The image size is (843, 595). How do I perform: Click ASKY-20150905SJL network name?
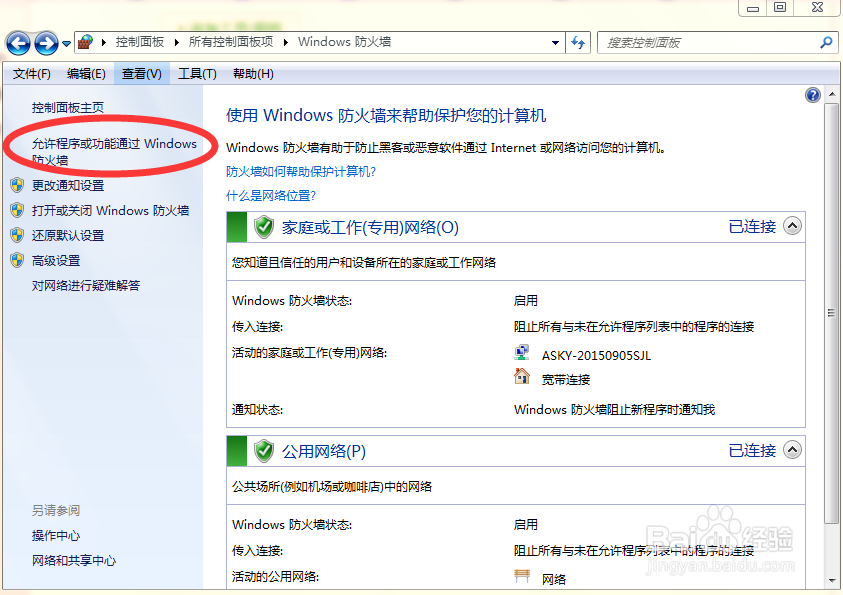[596, 356]
